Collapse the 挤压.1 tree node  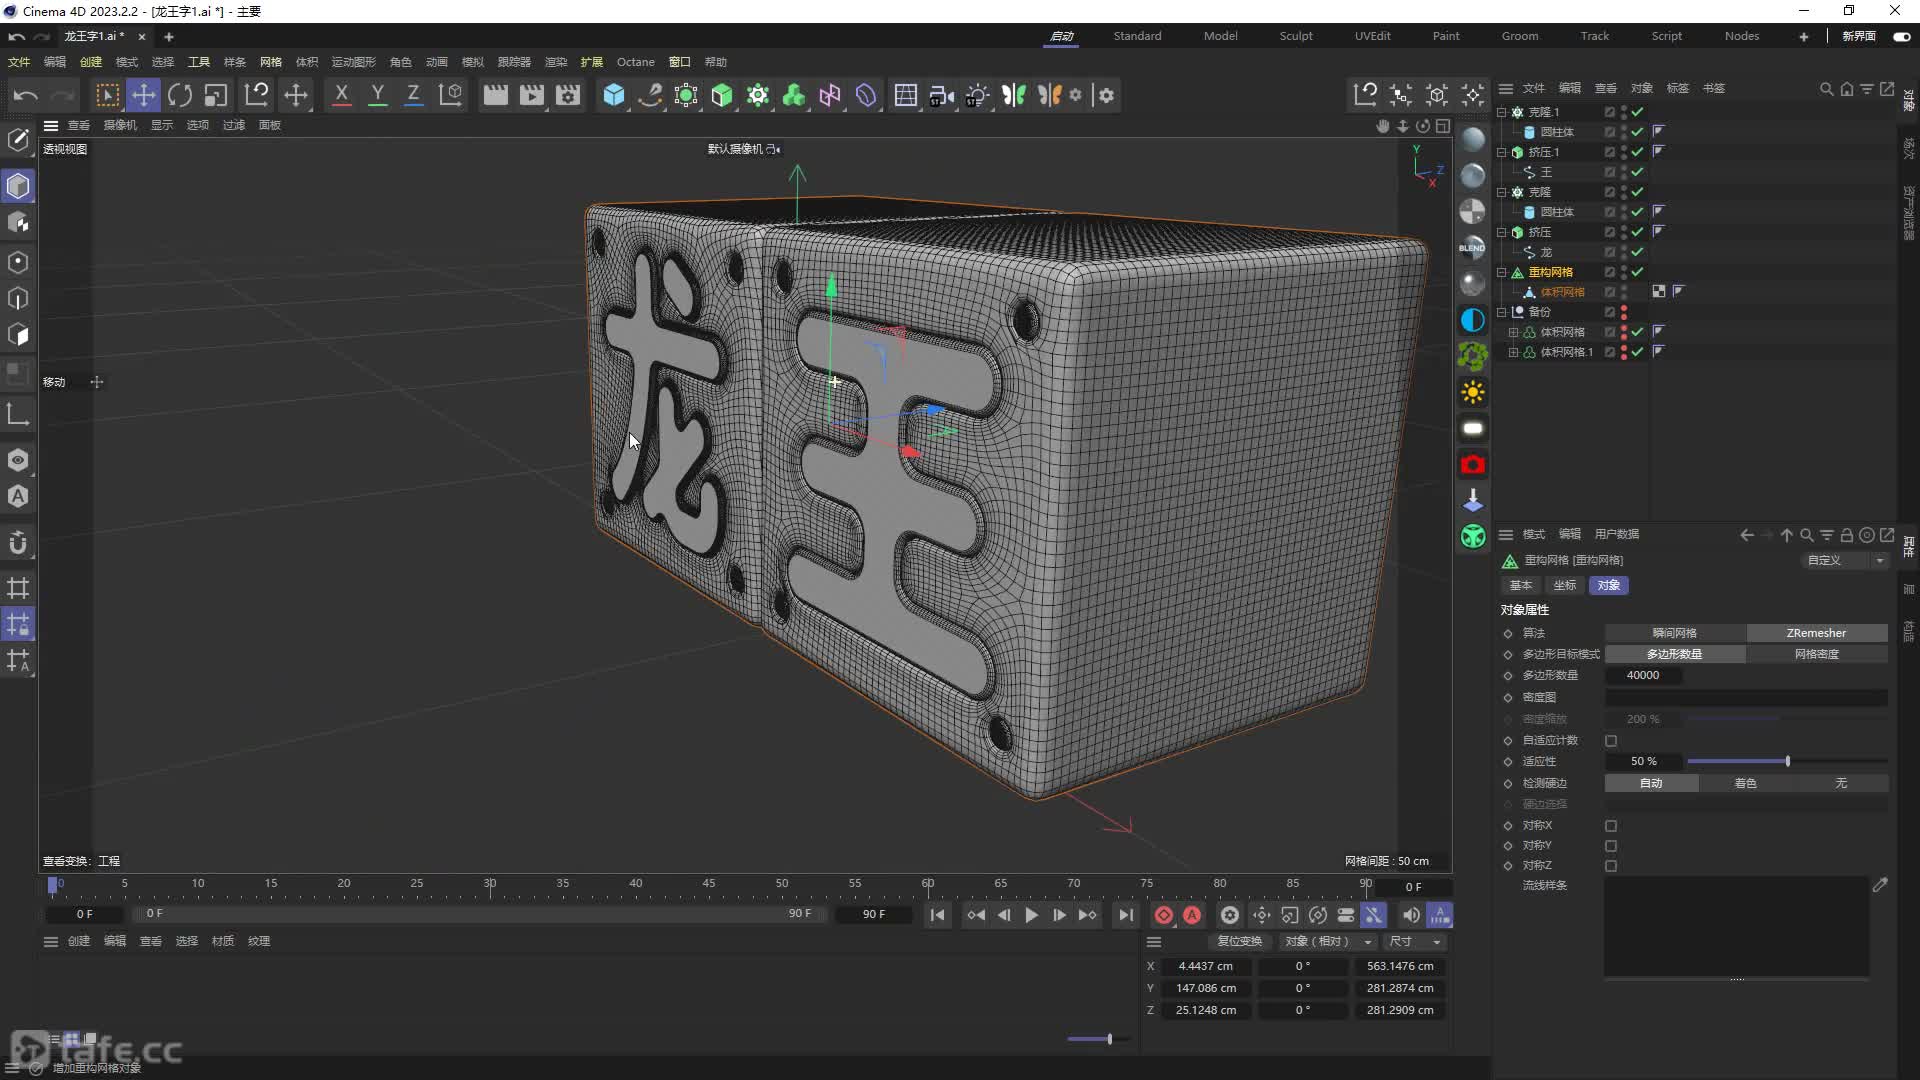click(1502, 152)
